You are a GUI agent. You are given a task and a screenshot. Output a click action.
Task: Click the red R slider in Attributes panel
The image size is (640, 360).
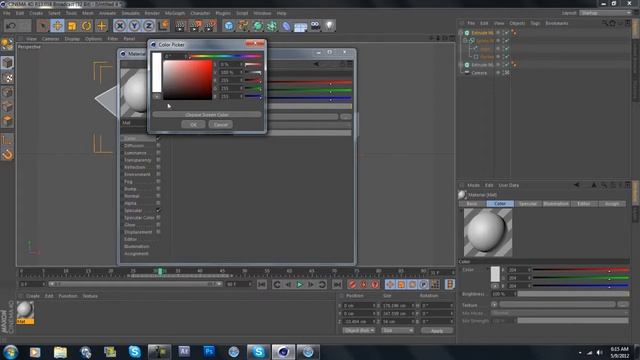[580, 270]
